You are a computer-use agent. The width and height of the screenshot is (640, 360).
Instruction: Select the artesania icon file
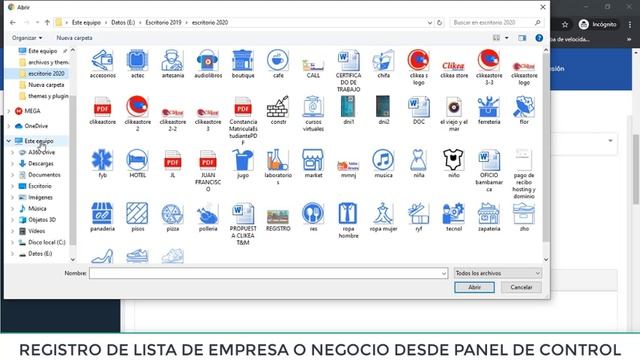coord(173,64)
